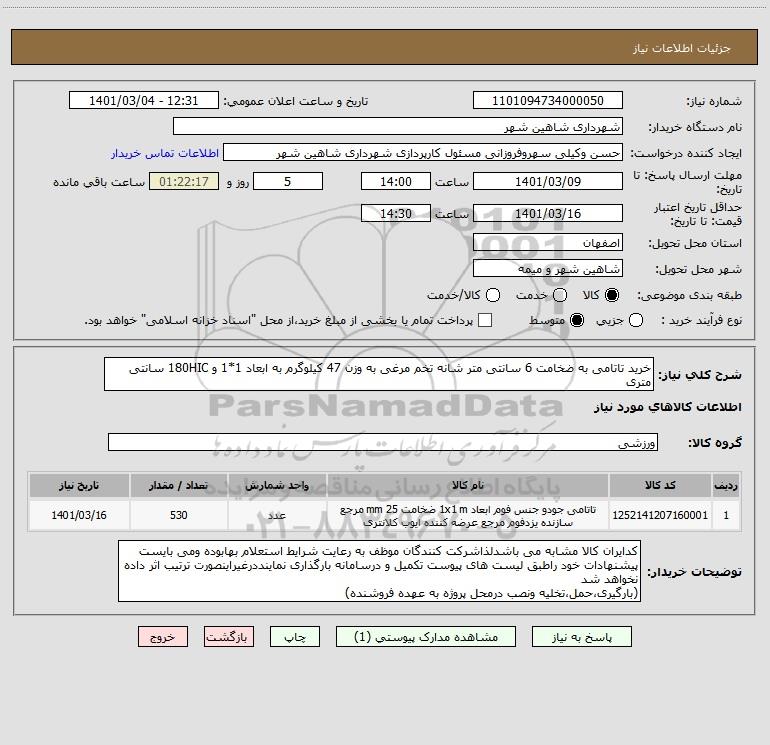This screenshot has width=770, height=745.
Task: Click the price validity time field 14:30
Action: click(x=396, y=214)
